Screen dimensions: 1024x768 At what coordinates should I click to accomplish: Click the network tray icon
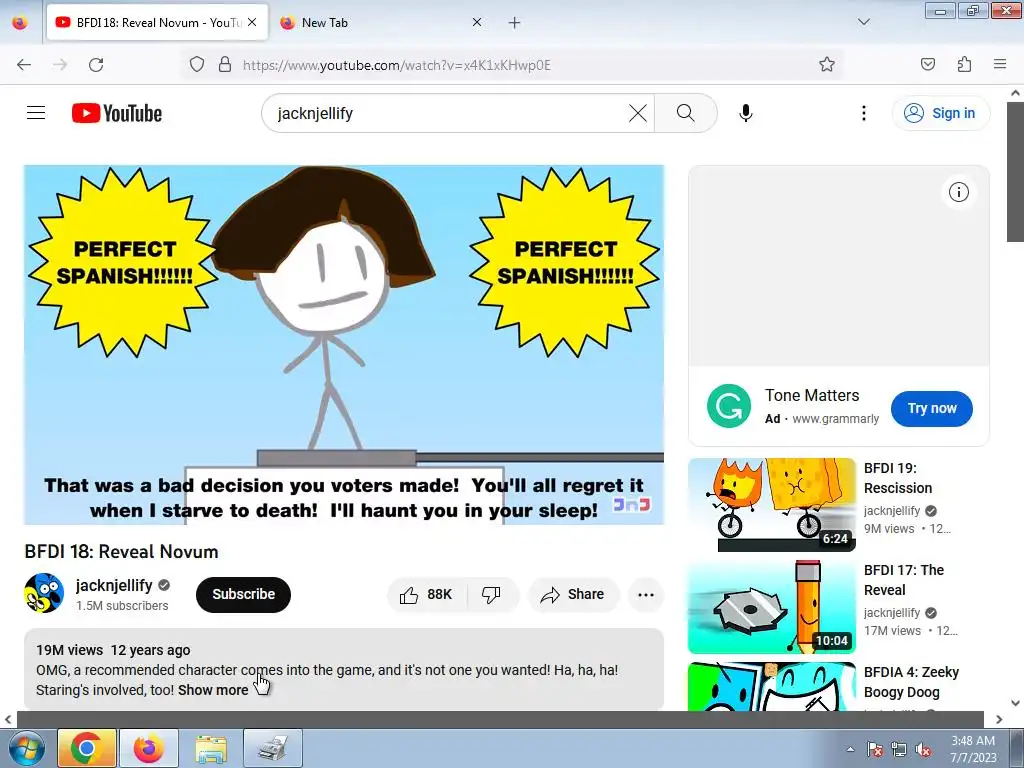[899, 749]
